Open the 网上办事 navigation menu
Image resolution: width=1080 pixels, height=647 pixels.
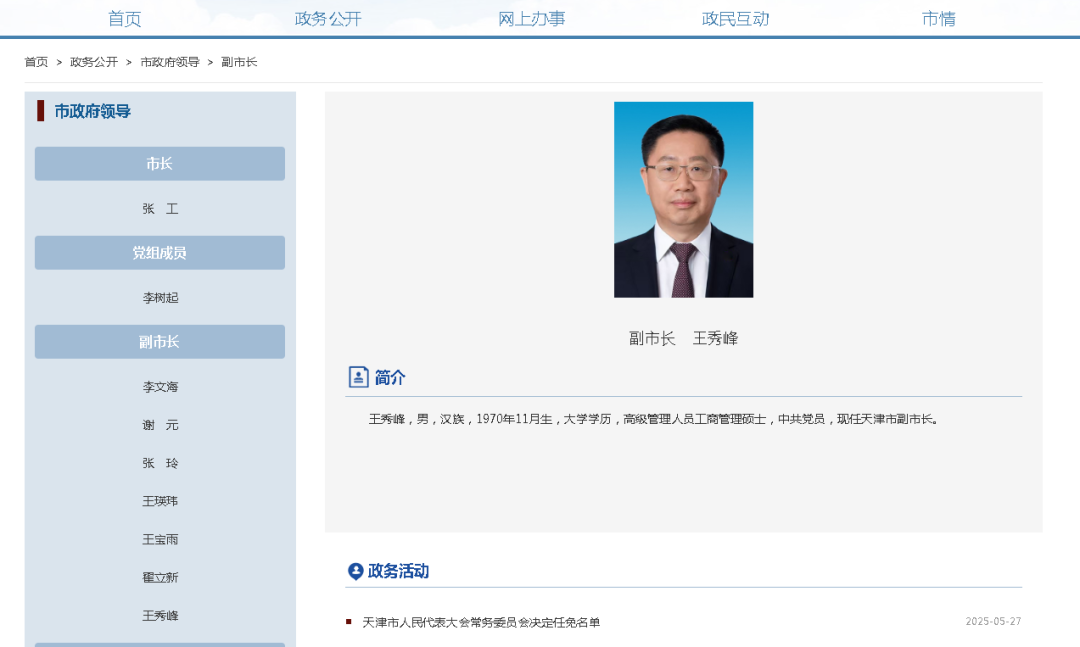click(532, 17)
